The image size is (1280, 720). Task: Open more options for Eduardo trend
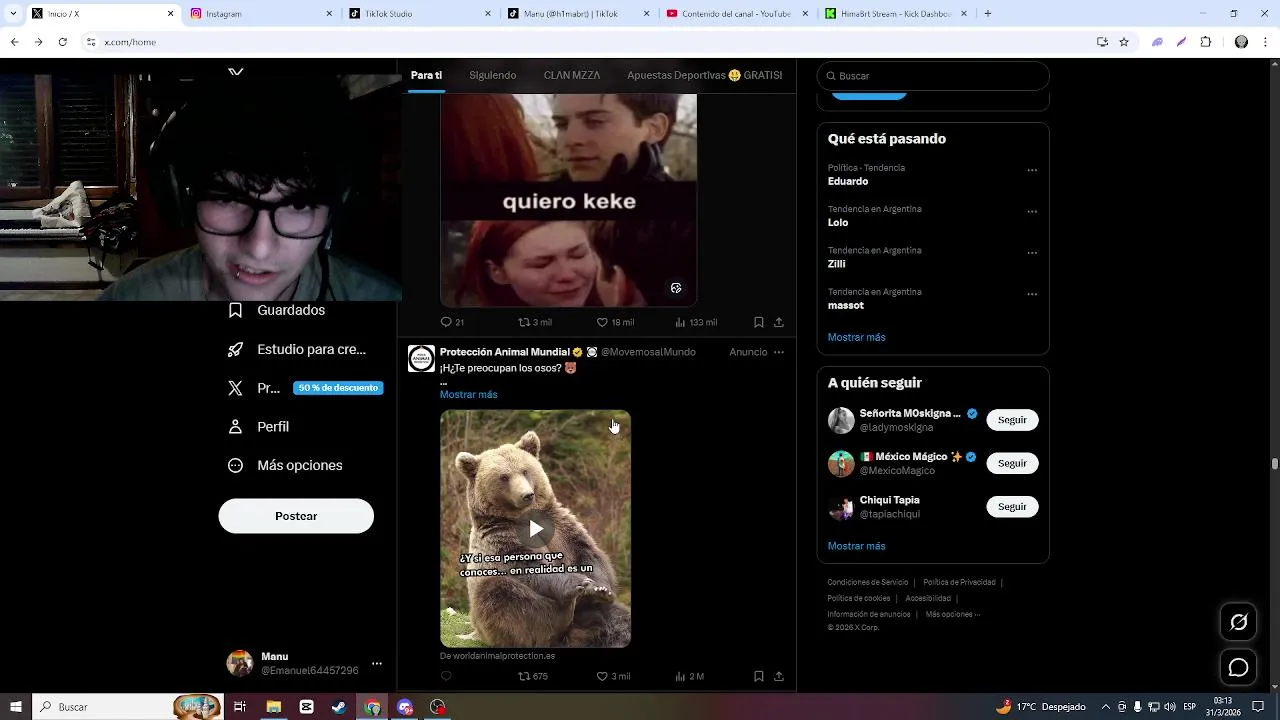[1032, 170]
